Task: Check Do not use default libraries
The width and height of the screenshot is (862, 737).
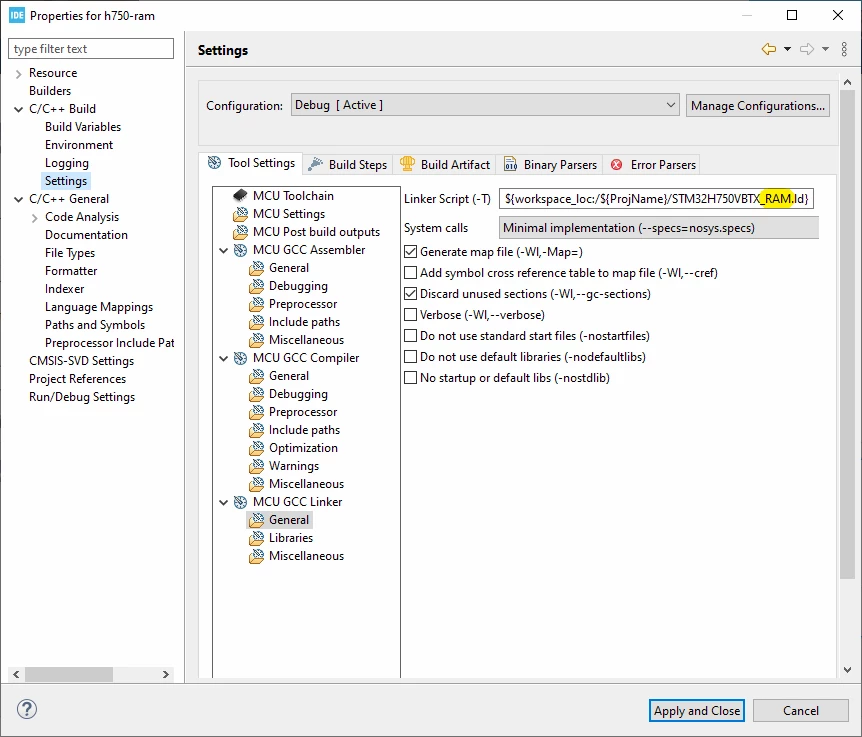Action: coord(410,357)
